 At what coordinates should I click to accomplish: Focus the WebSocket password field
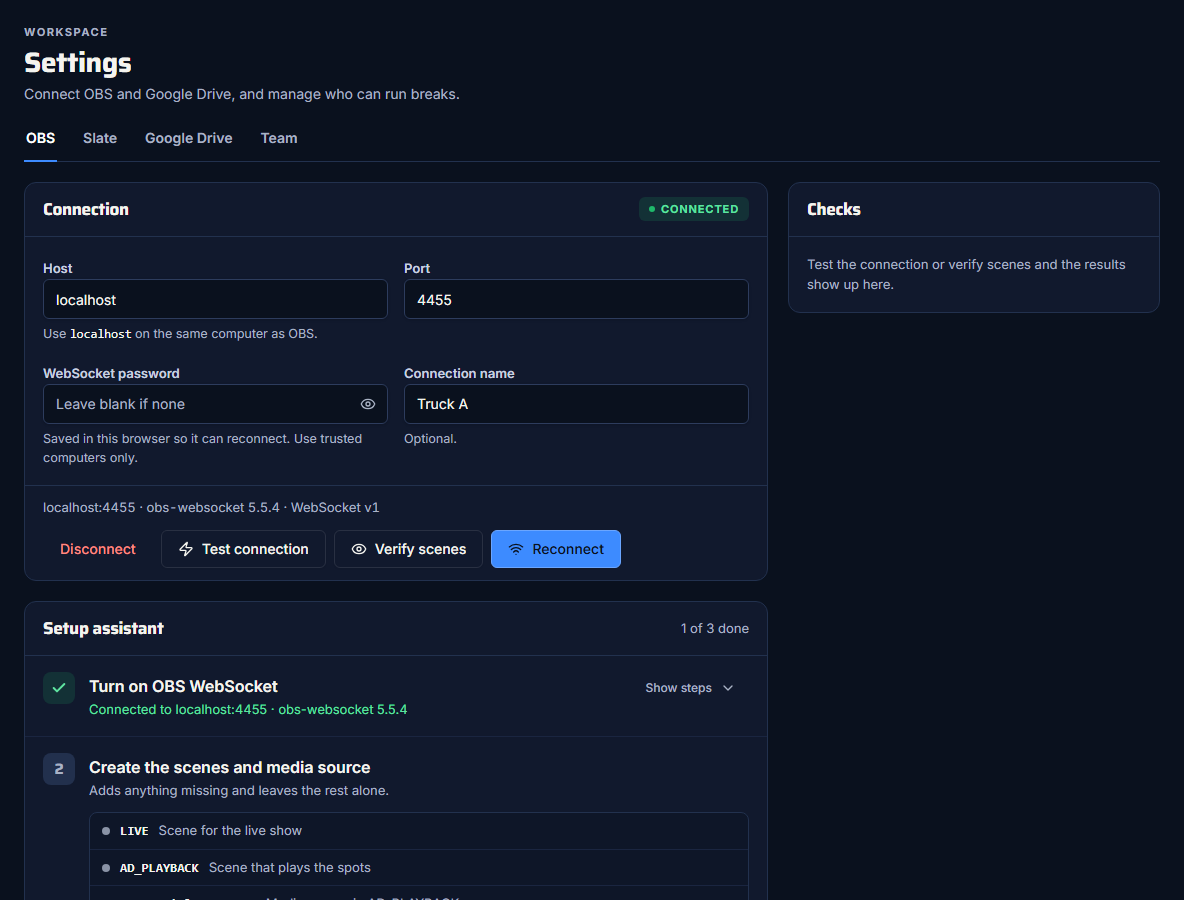pos(215,404)
